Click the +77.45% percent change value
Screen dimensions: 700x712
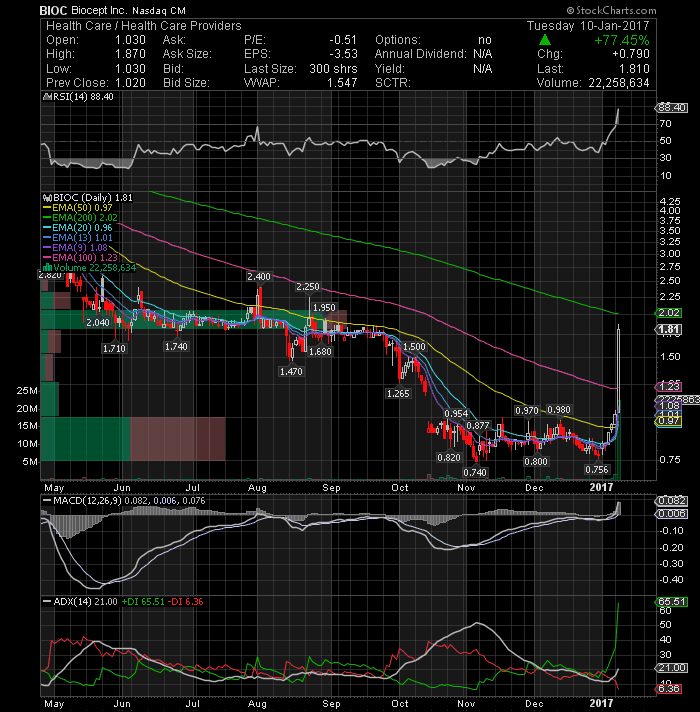click(621, 40)
